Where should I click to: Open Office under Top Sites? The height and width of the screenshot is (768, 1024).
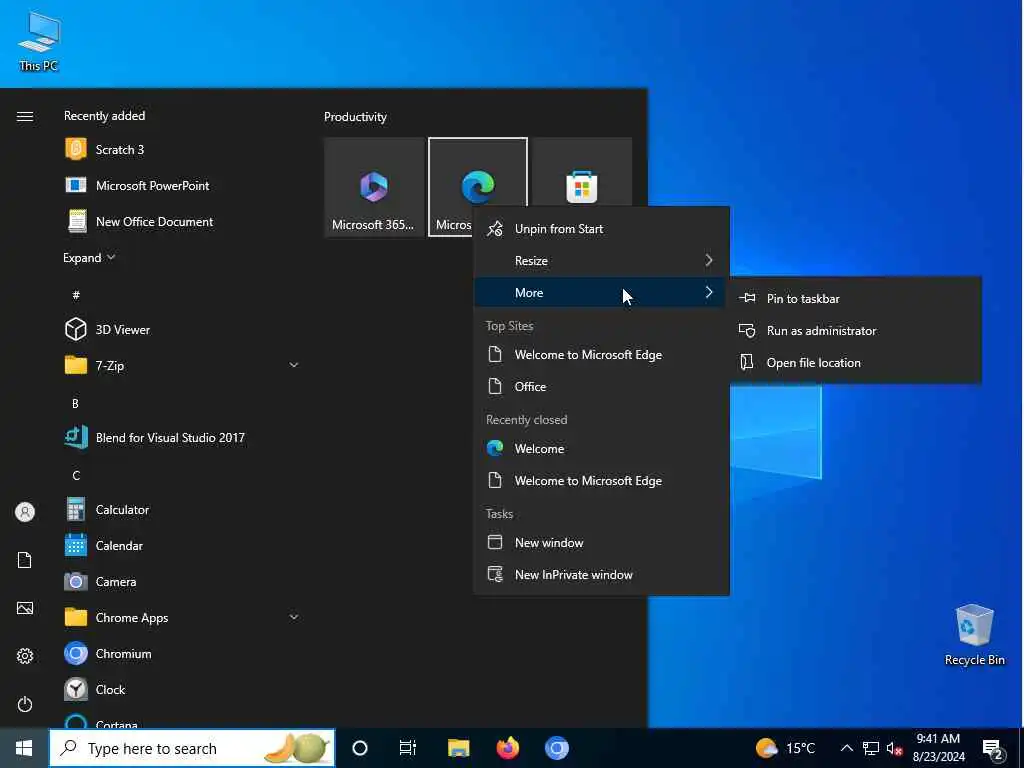click(601, 387)
